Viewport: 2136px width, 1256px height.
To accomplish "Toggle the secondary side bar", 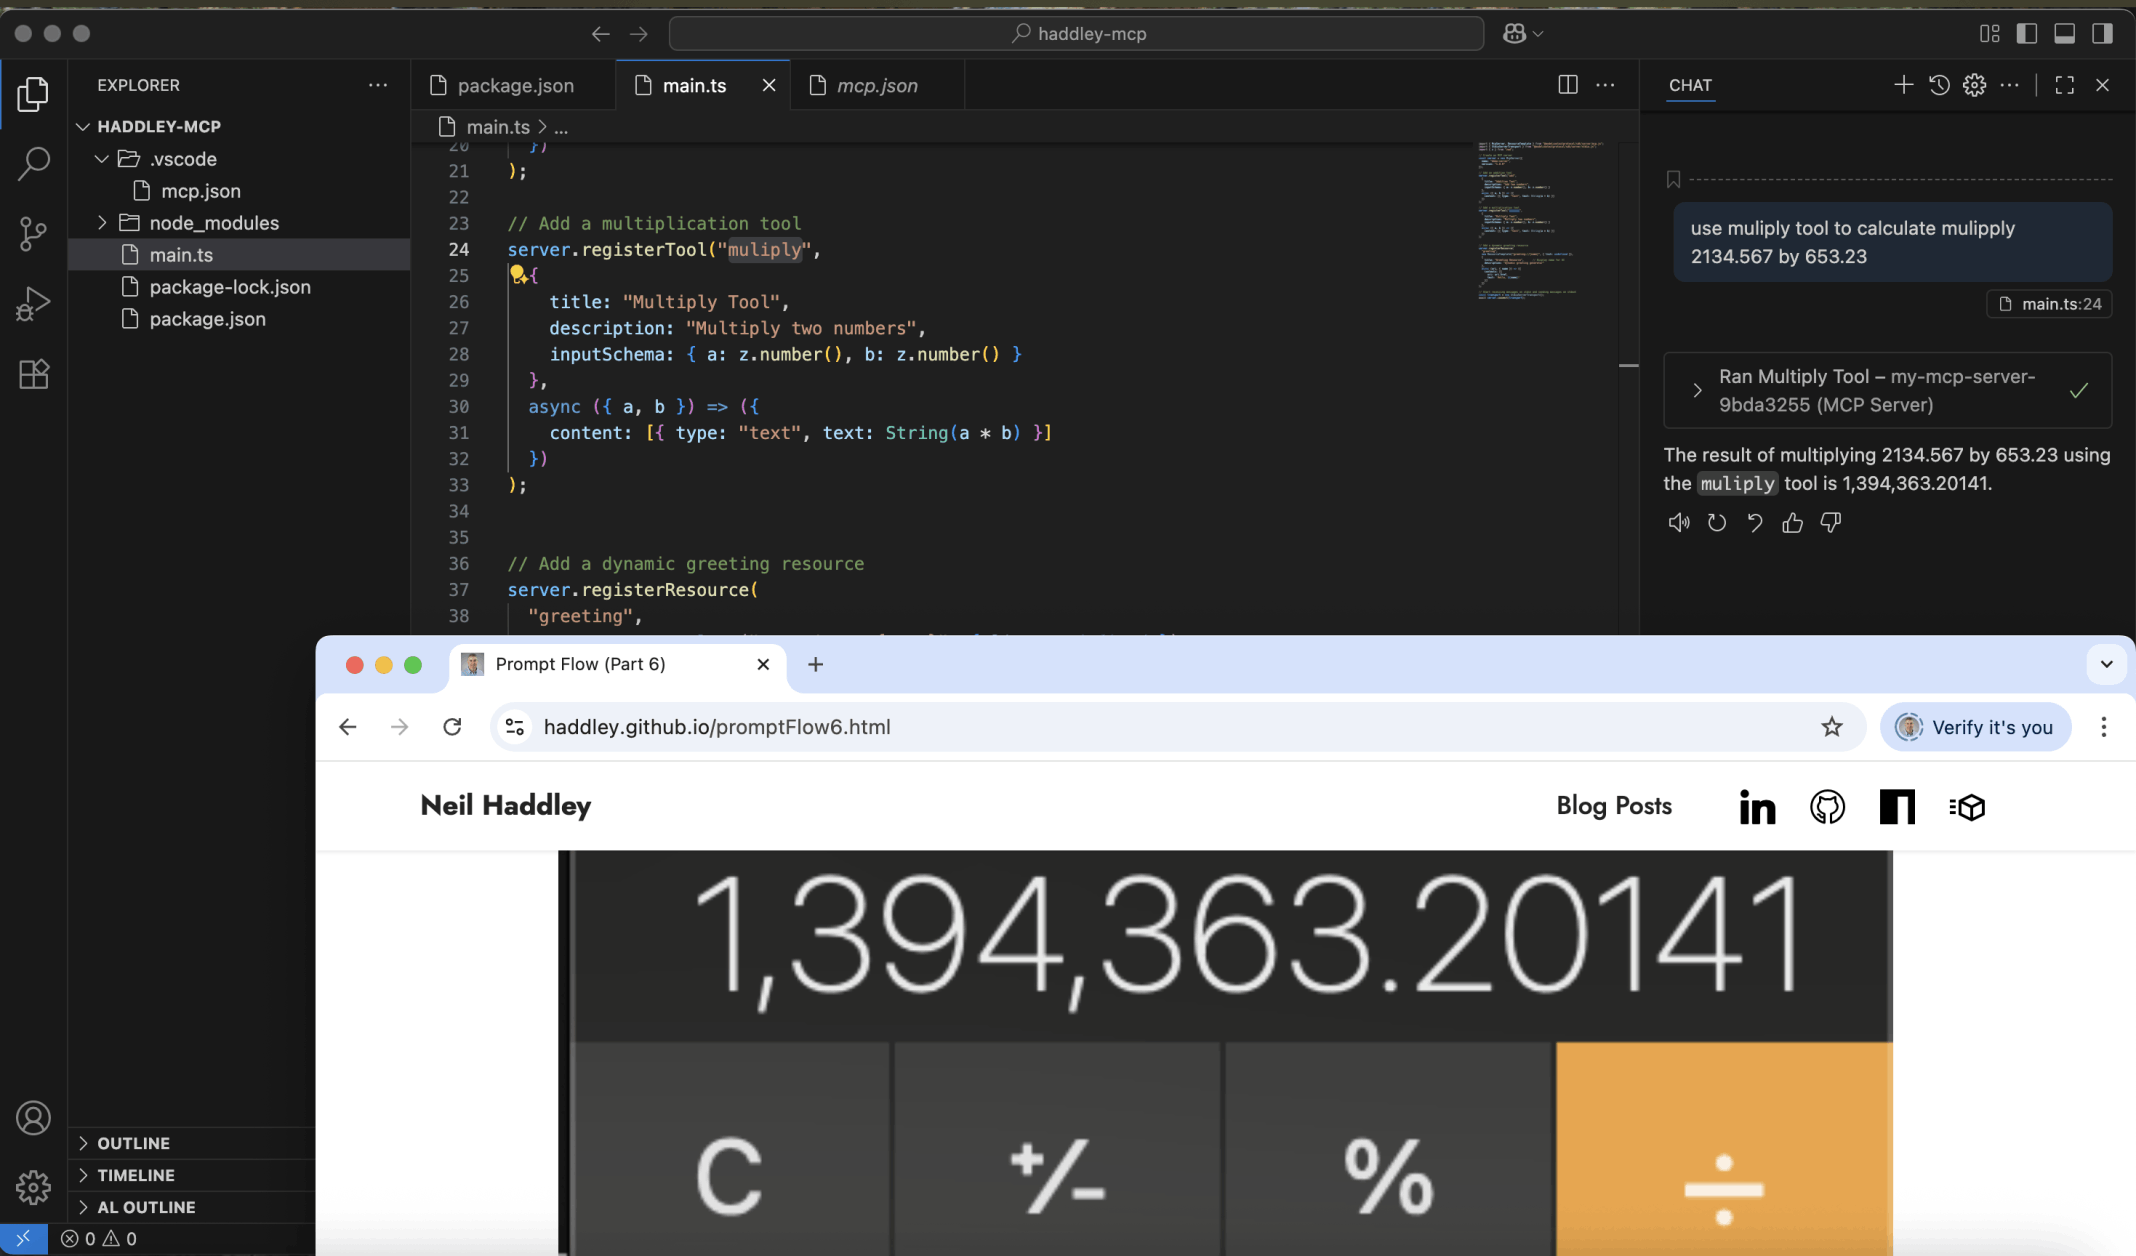I will (2102, 33).
